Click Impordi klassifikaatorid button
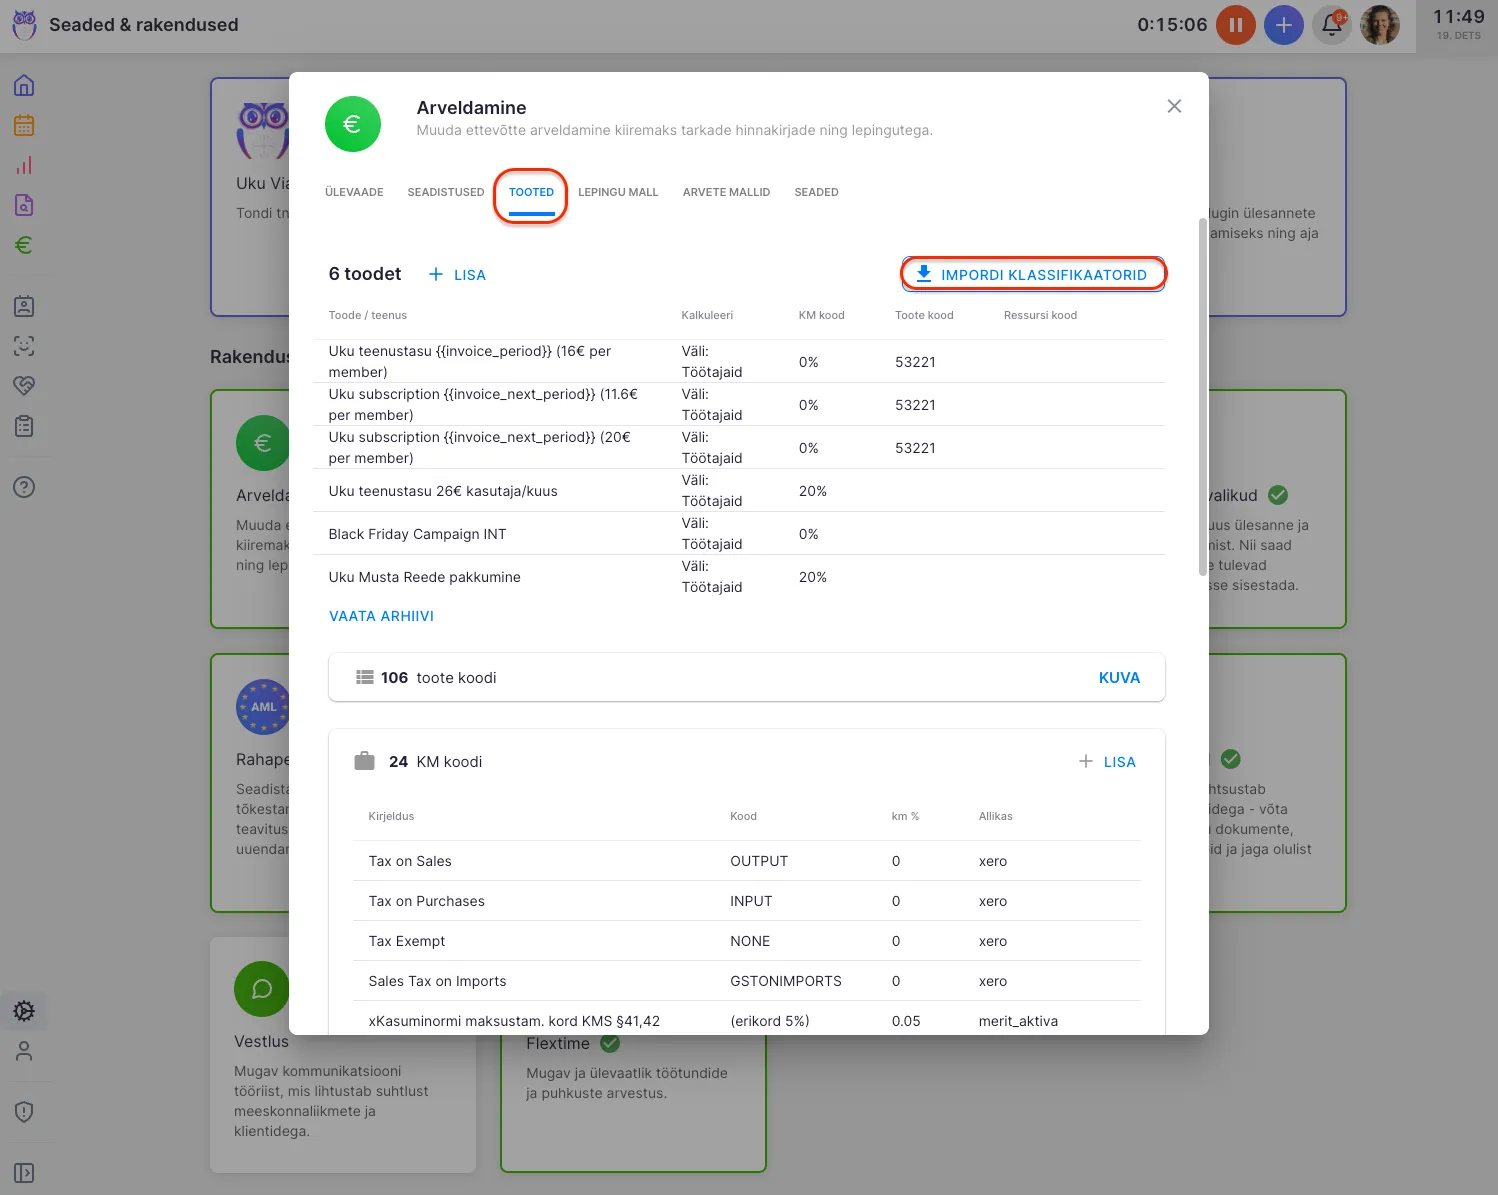1498x1195 pixels. click(1033, 275)
